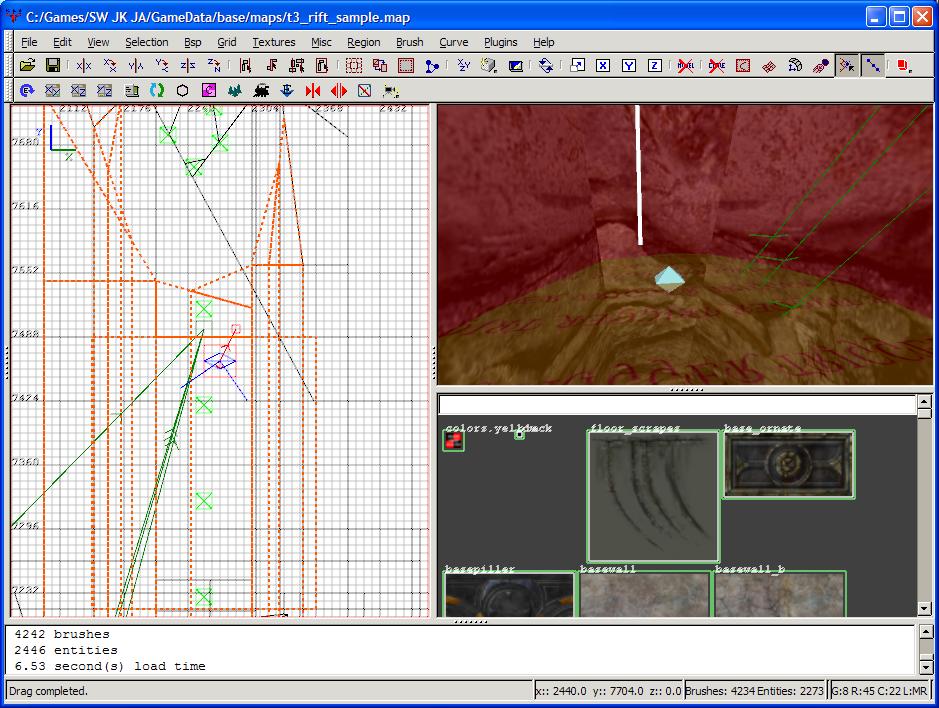Image resolution: width=939 pixels, height=708 pixels.
Task: Click the green pine trees icon
Action: (x=235, y=90)
